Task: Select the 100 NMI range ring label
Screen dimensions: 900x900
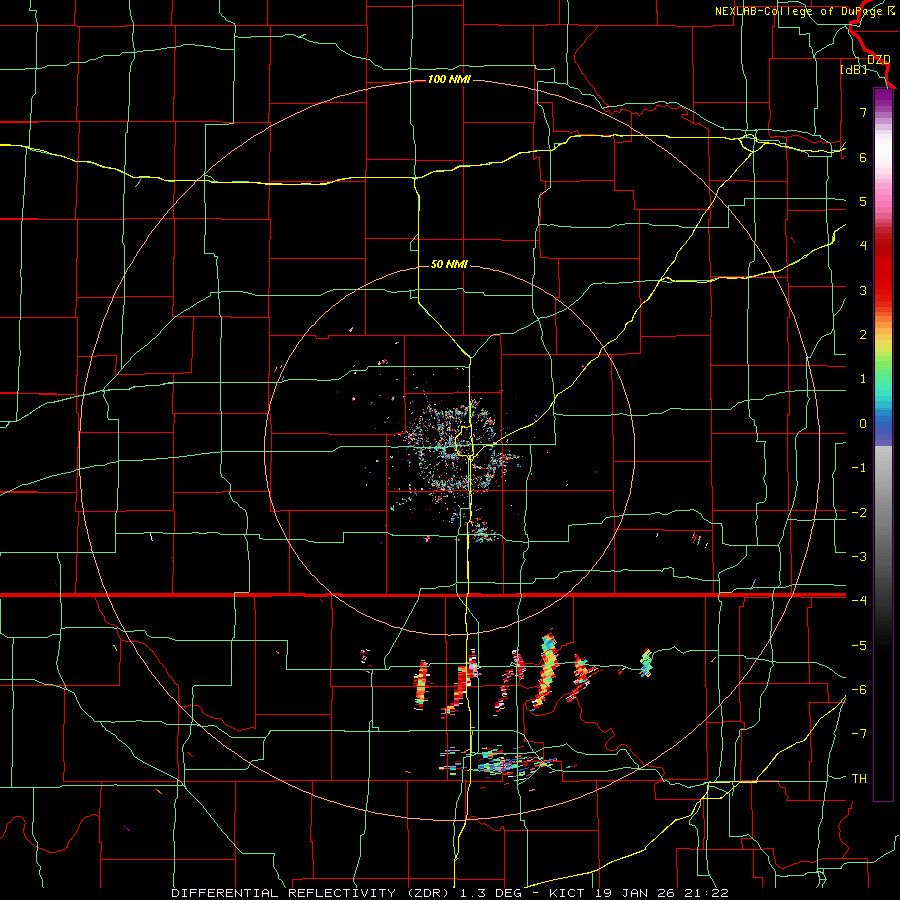Action: tap(449, 79)
